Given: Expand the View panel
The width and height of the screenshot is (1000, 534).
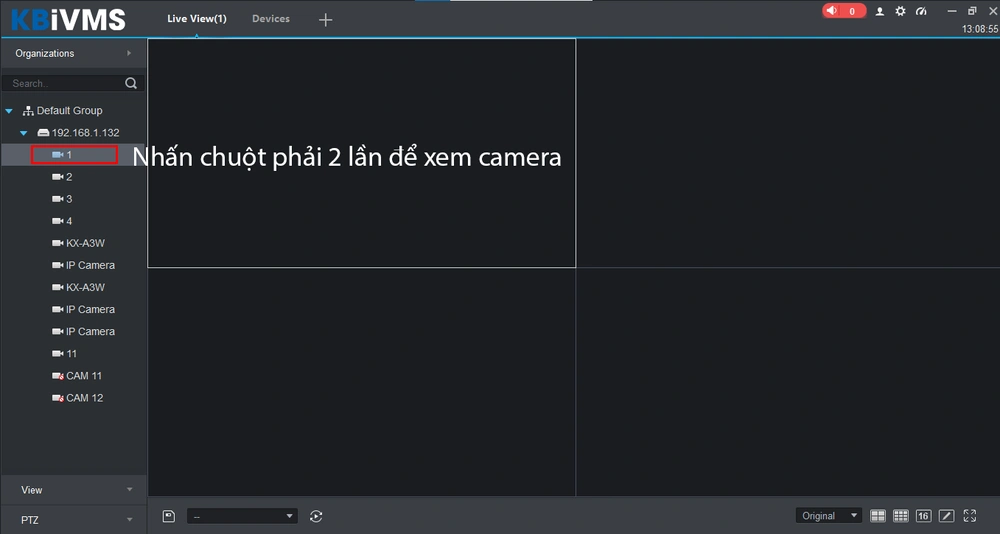Looking at the screenshot, I should (74, 490).
